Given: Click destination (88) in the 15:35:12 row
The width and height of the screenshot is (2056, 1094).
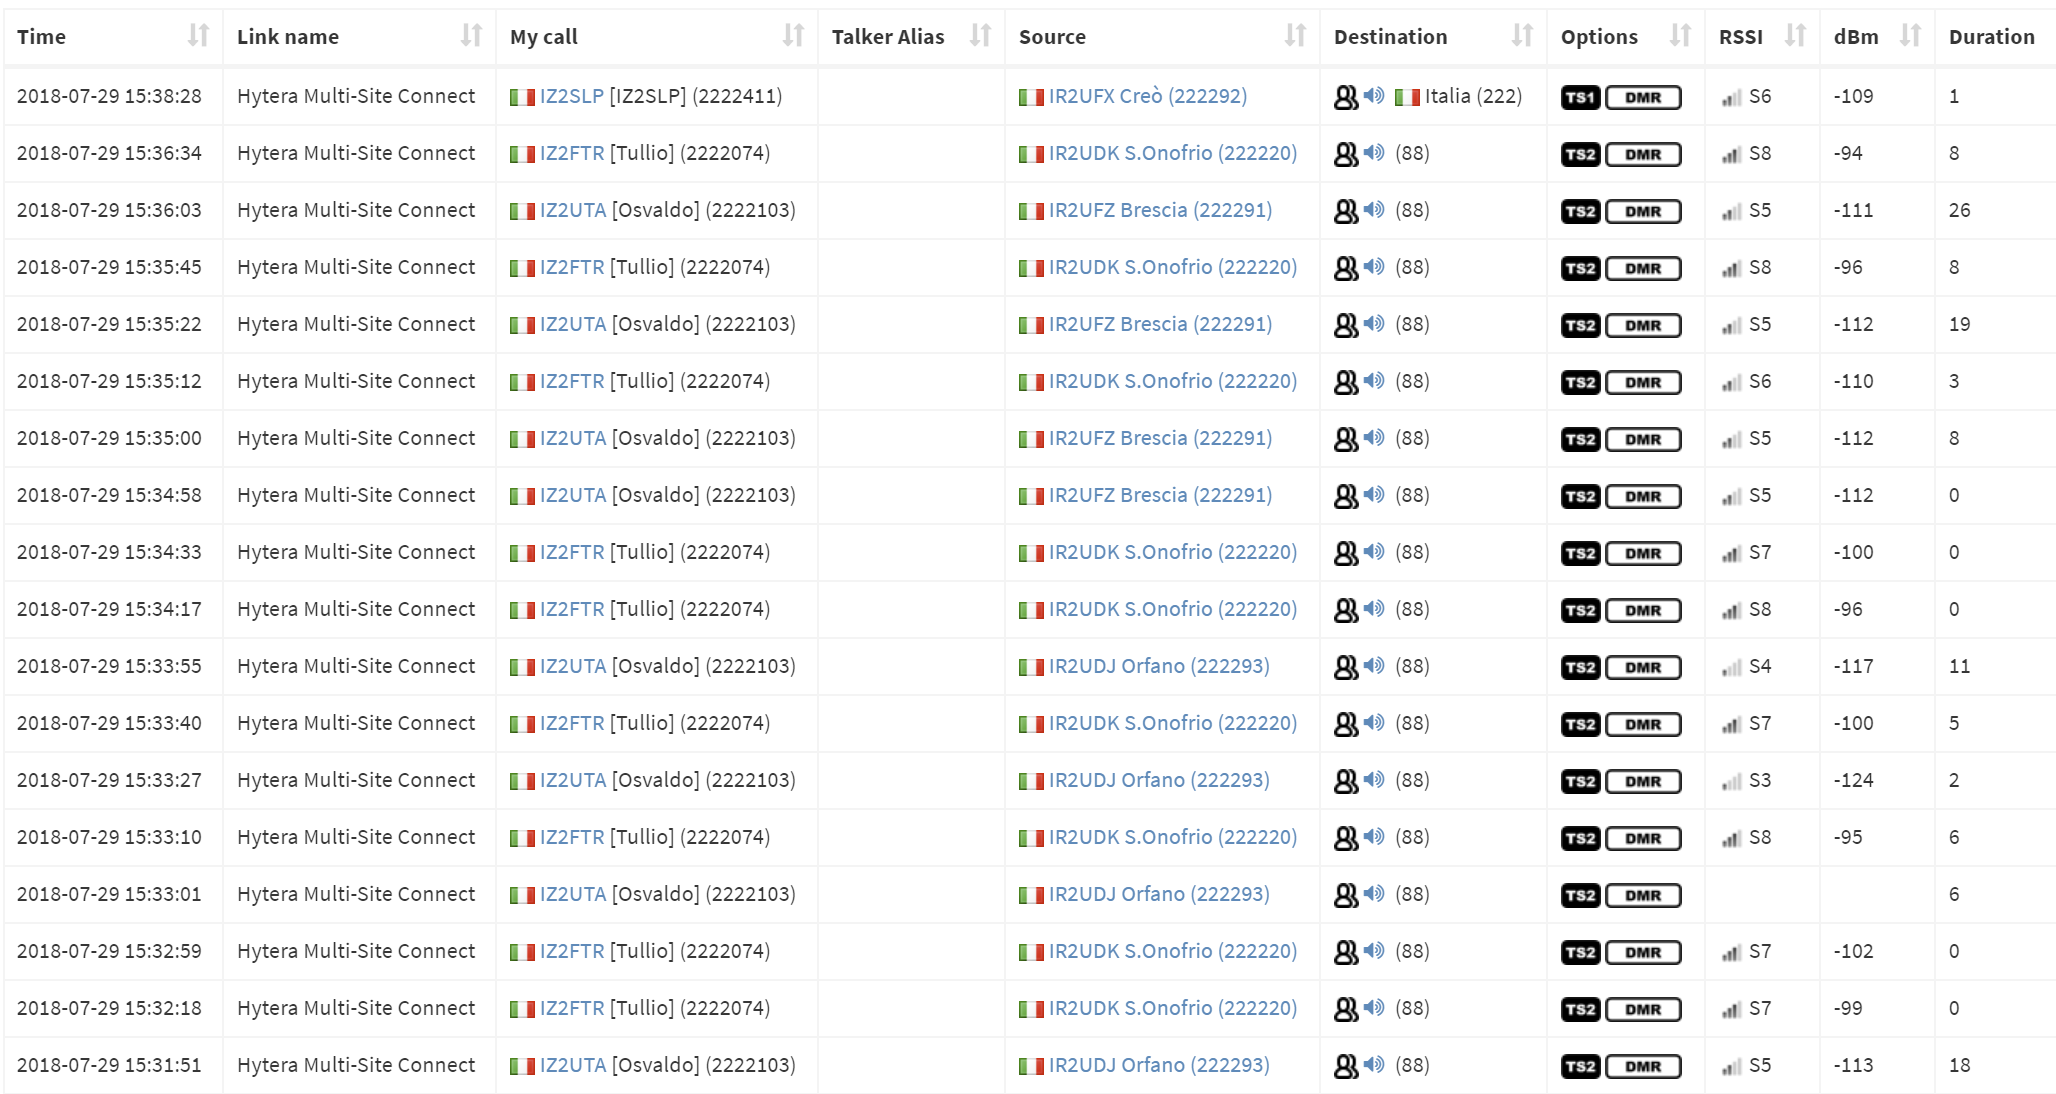Looking at the screenshot, I should [1412, 381].
